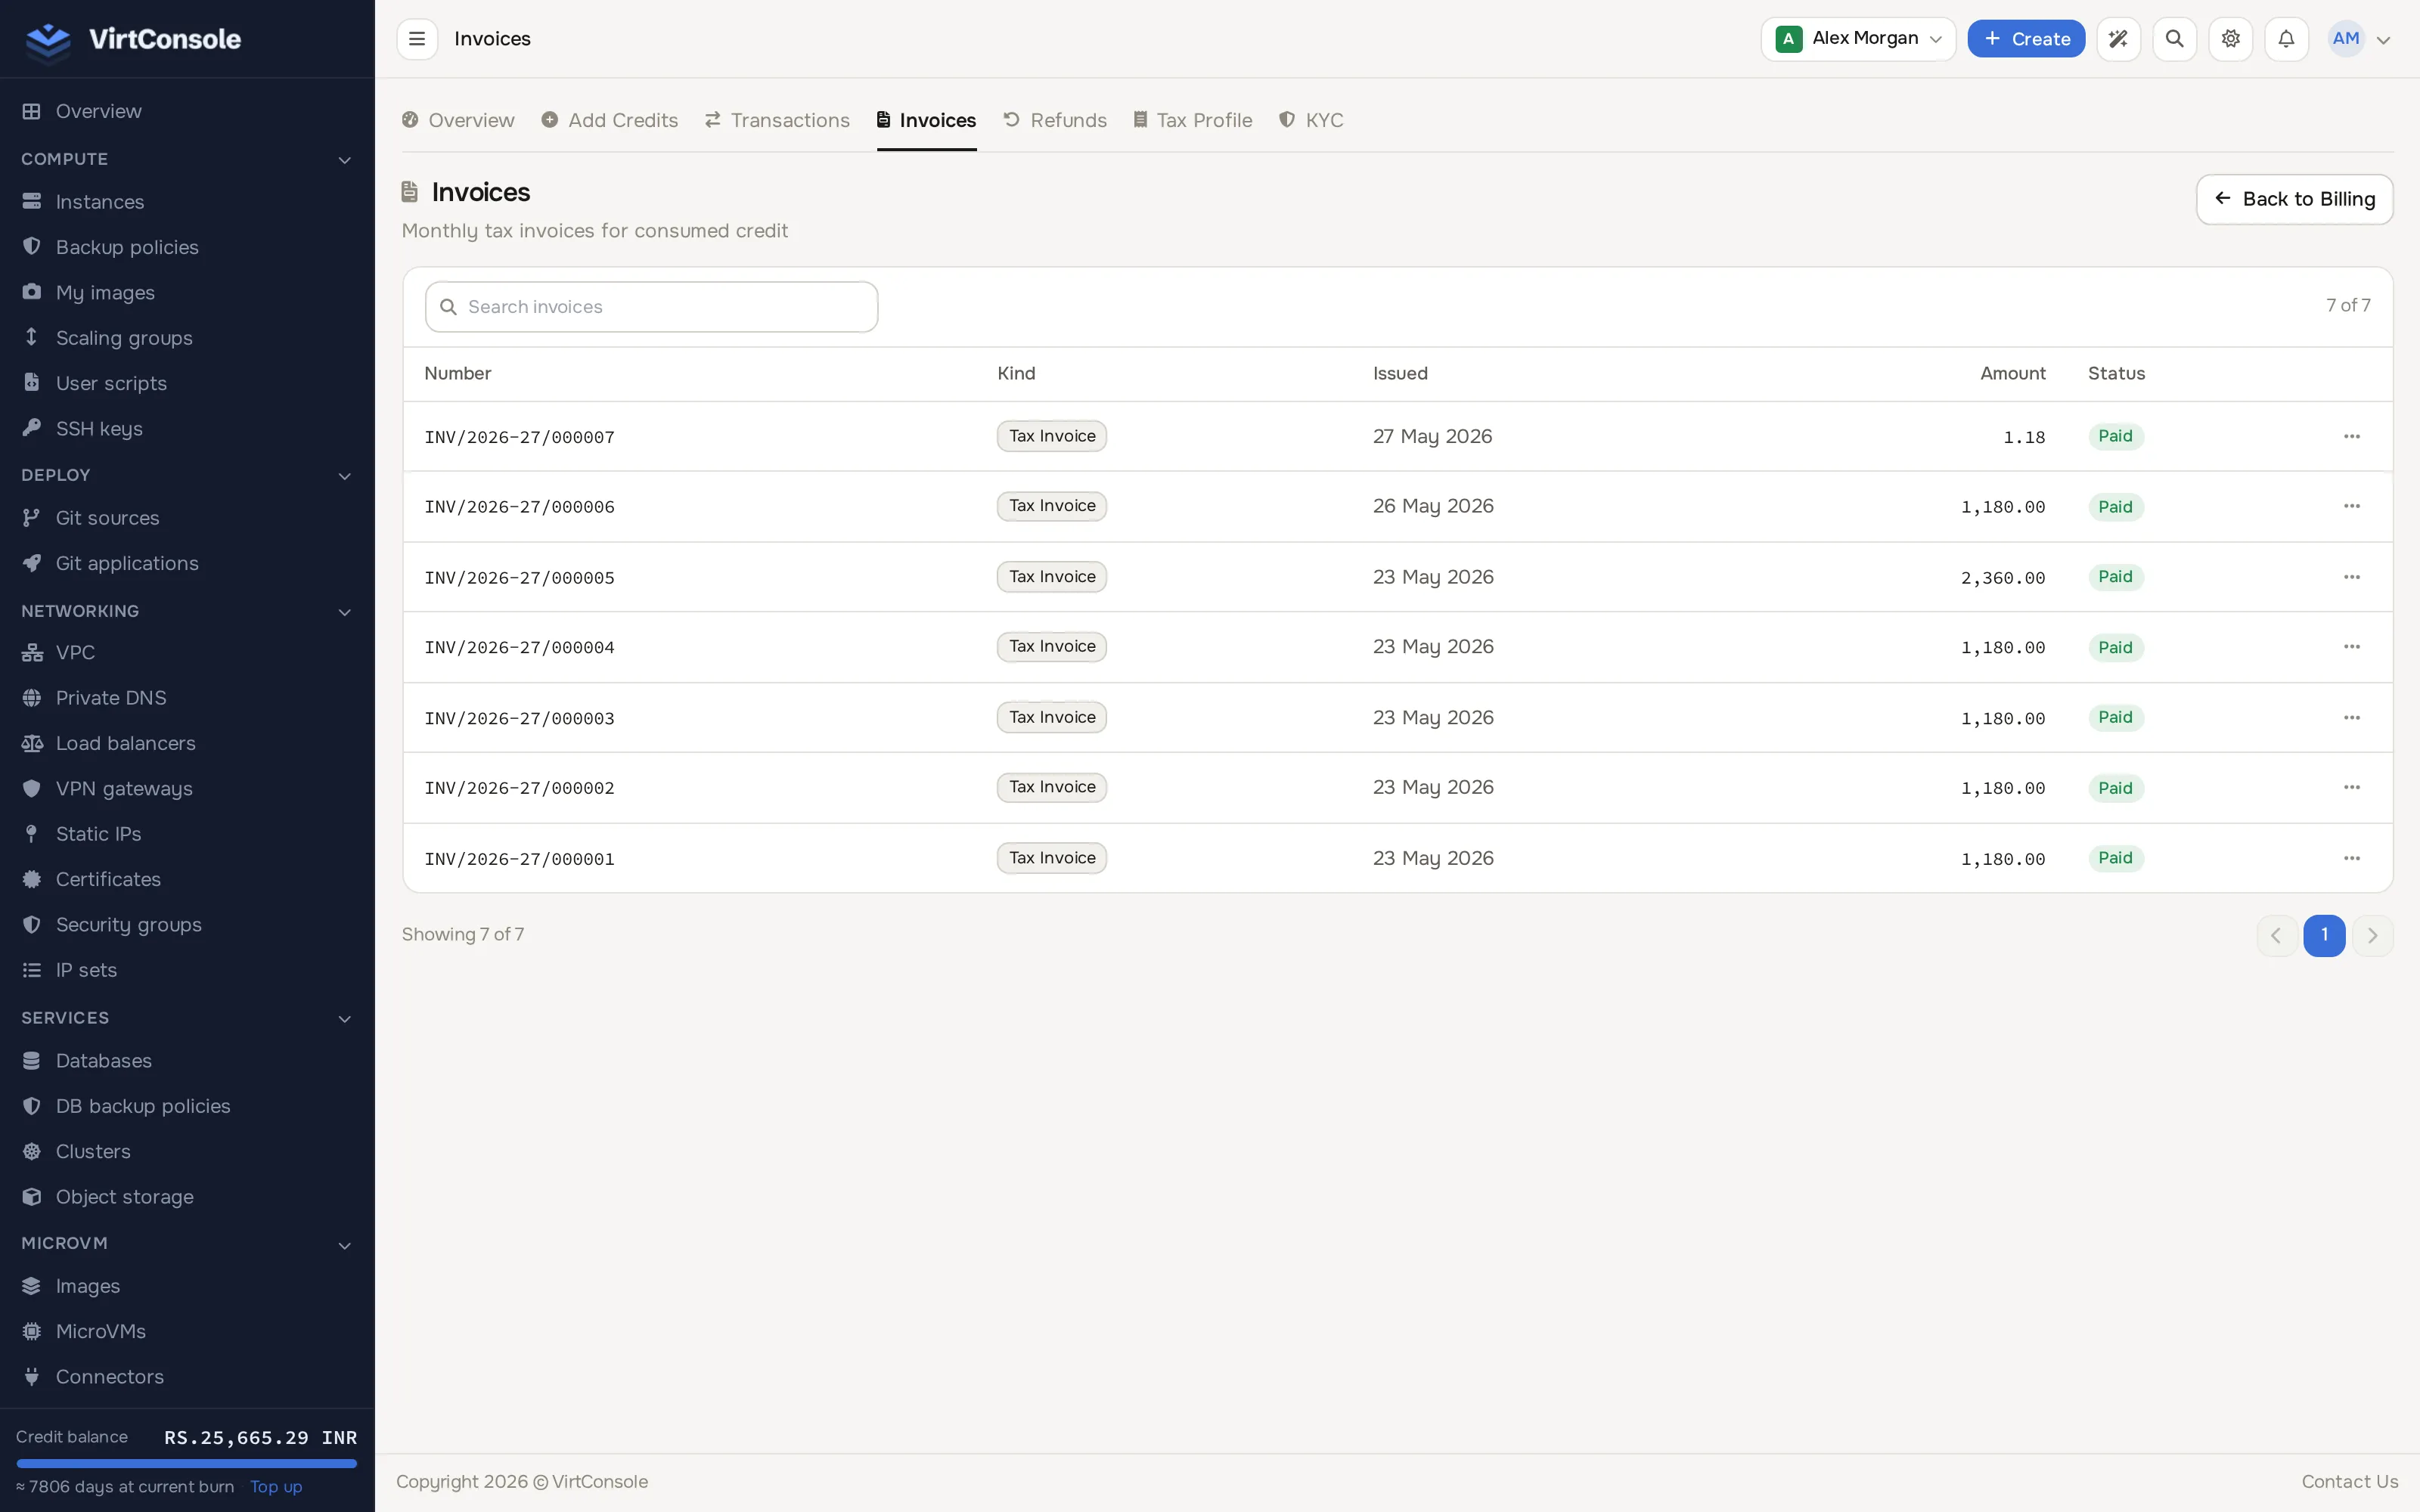The image size is (2420, 1512).
Task: Open row actions for INV/2026-27/000001
Action: pos(2352,858)
